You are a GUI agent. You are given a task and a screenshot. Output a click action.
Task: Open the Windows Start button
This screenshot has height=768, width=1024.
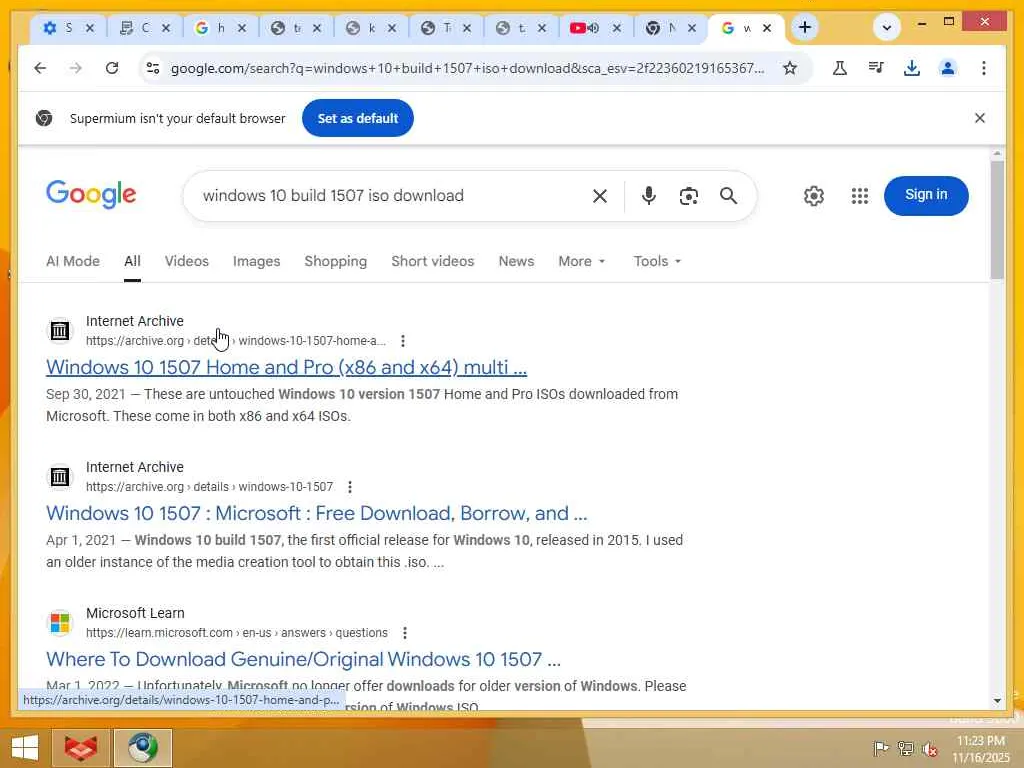[x=25, y=748]
